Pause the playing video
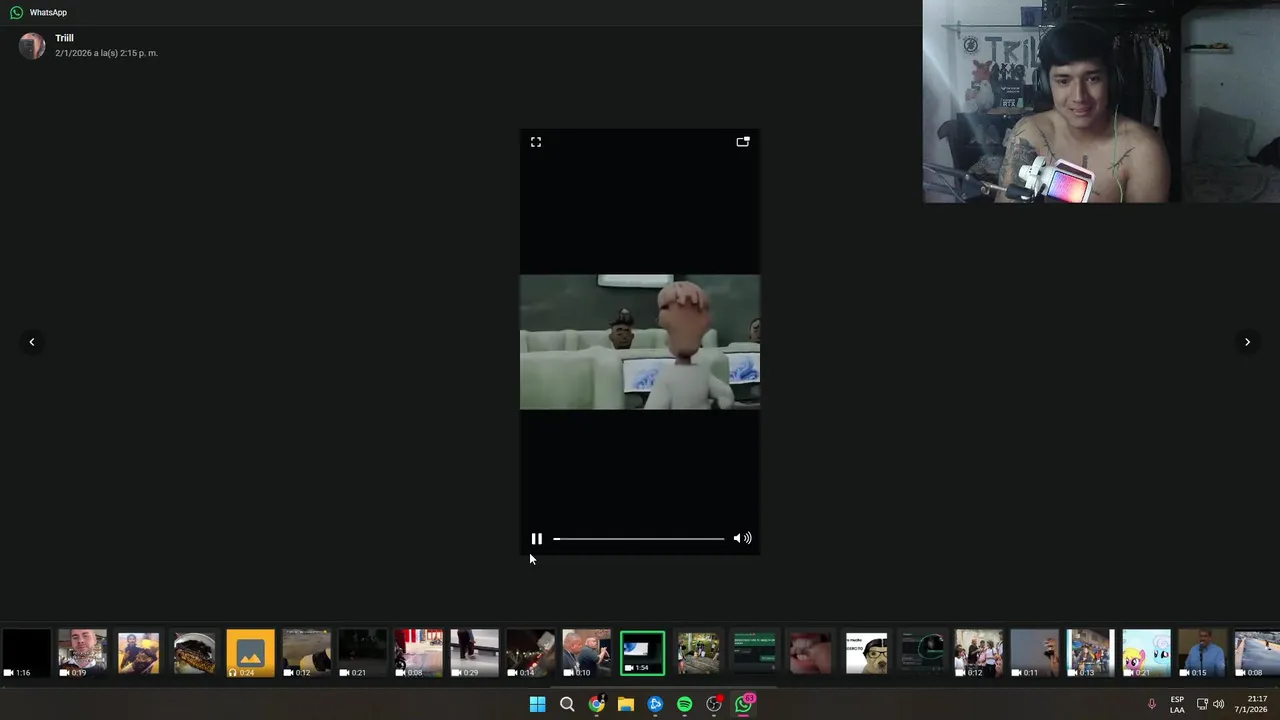 536,539
